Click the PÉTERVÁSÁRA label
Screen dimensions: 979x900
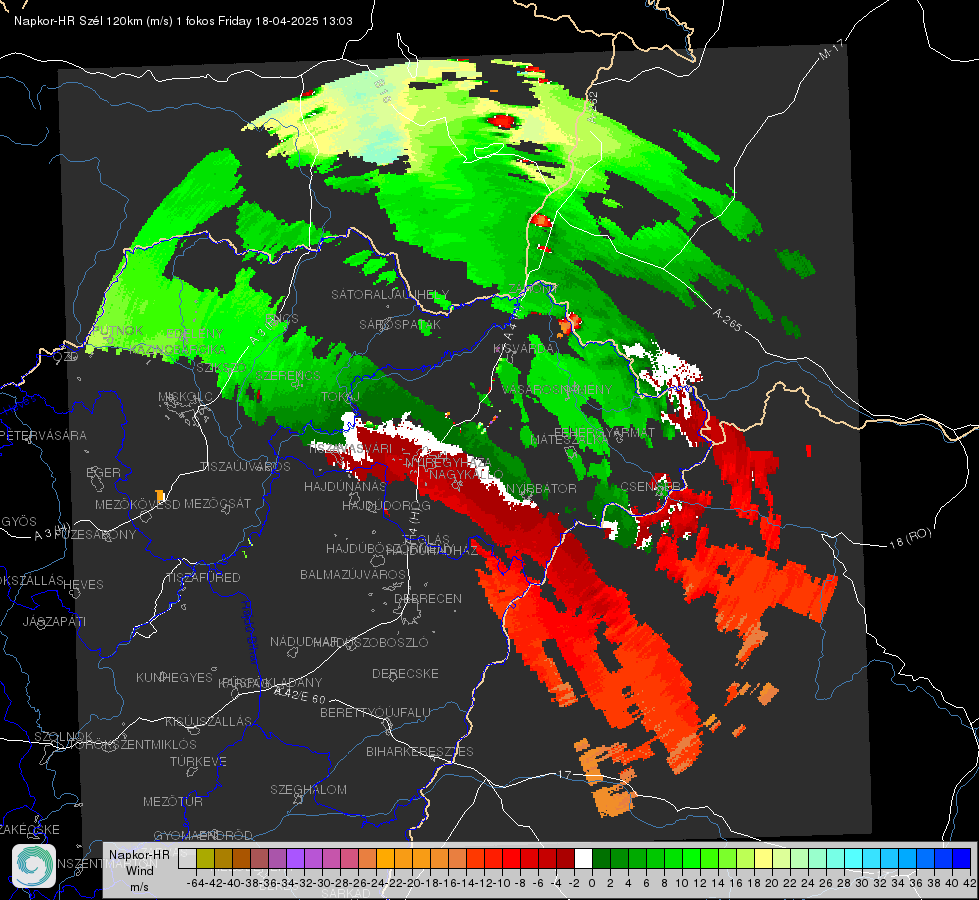click(x=44, y=435)
